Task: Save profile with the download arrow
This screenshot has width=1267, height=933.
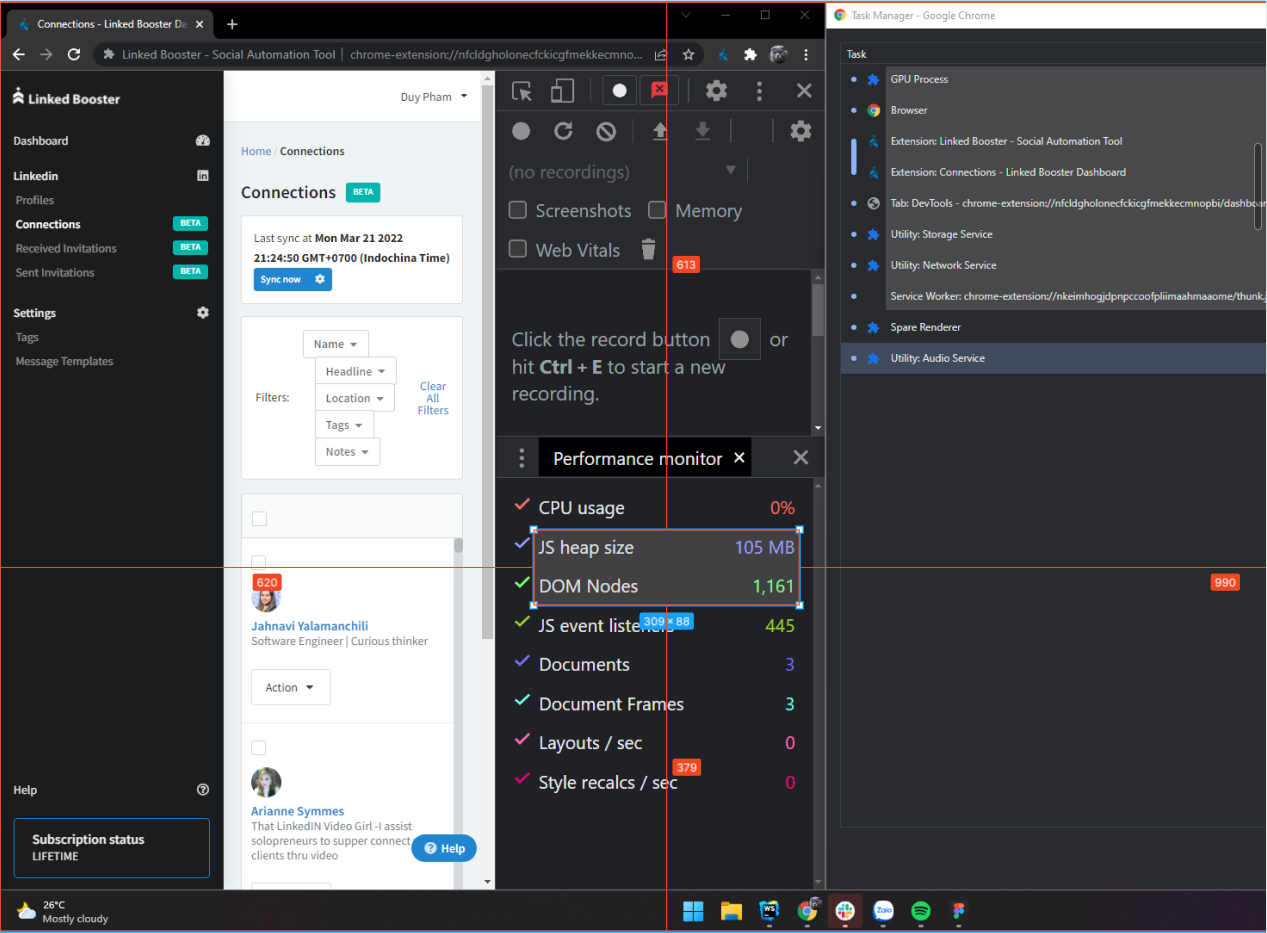Action: point(703,131)
